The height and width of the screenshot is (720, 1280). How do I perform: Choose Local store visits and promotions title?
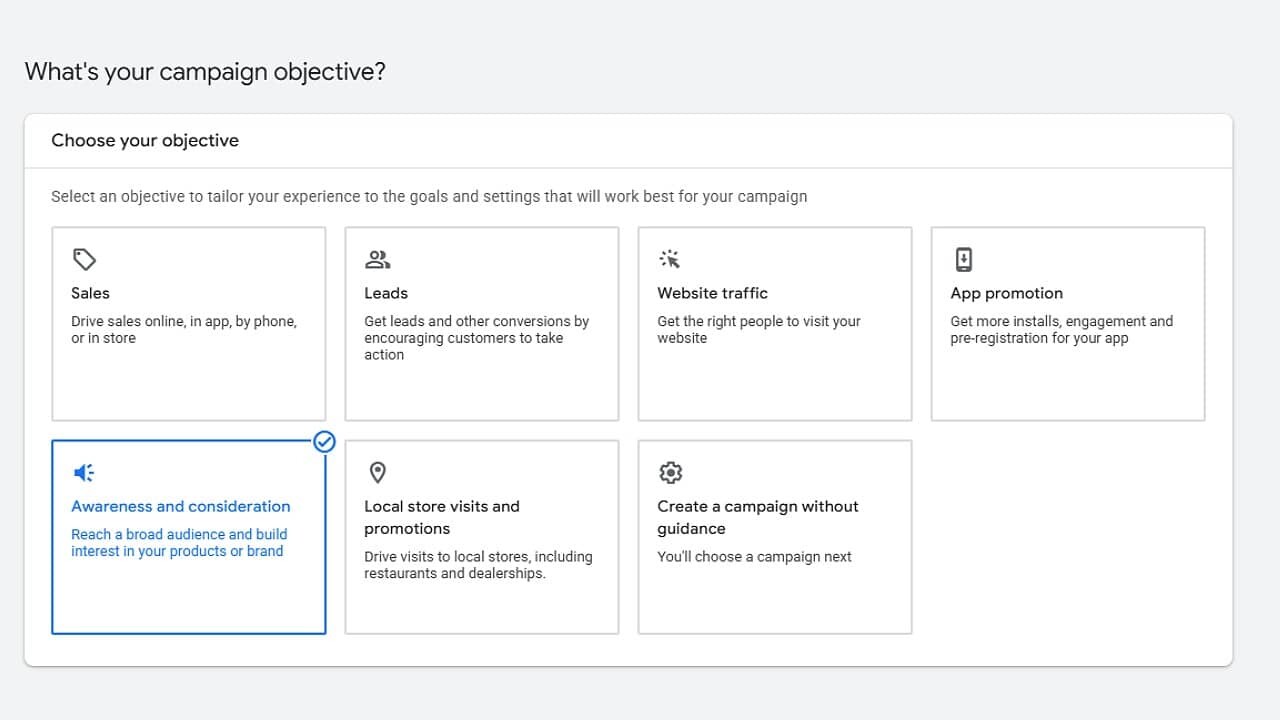(x=442, y=517)
